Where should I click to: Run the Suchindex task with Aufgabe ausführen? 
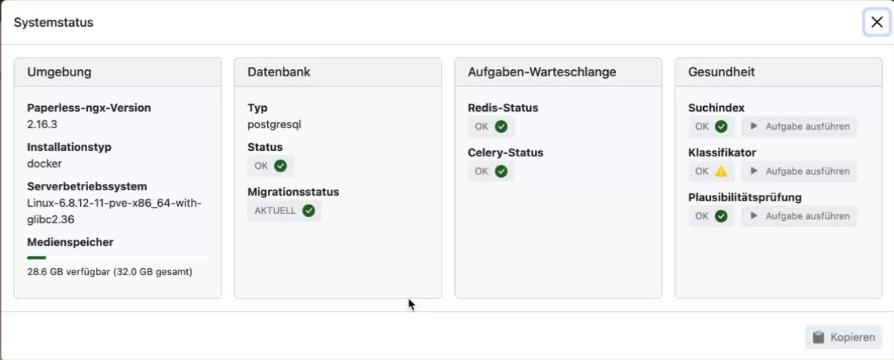799,127
